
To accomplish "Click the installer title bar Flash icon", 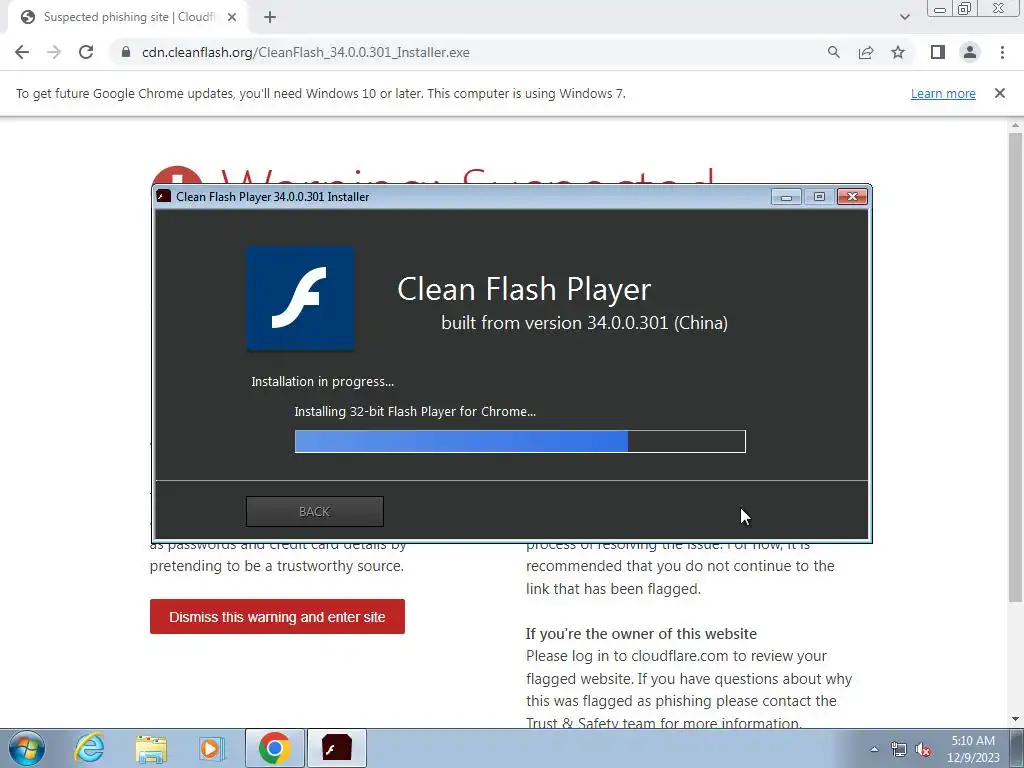I will (x=164, y=197).
